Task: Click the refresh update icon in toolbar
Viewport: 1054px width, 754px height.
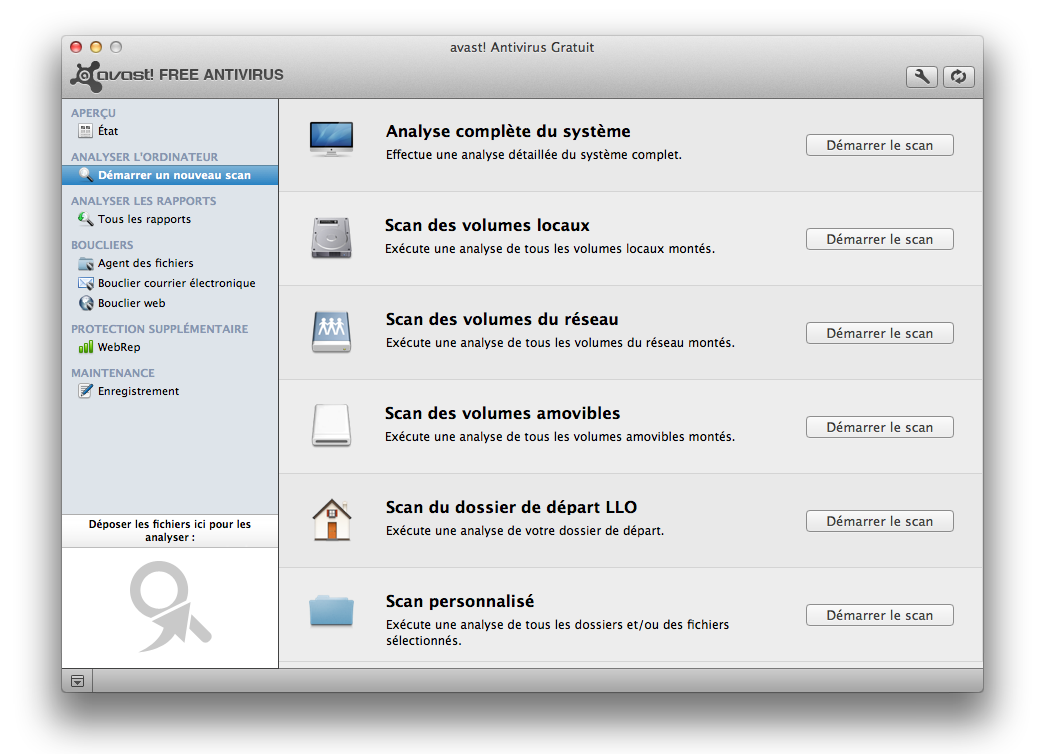Action: [959, 77]
